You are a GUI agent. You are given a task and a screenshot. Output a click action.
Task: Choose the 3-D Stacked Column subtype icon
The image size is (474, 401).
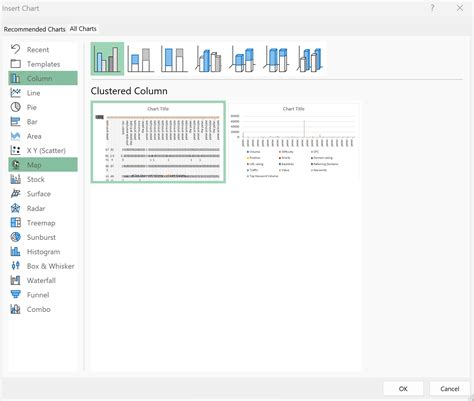pyautogui.click(x=242, y=59)
